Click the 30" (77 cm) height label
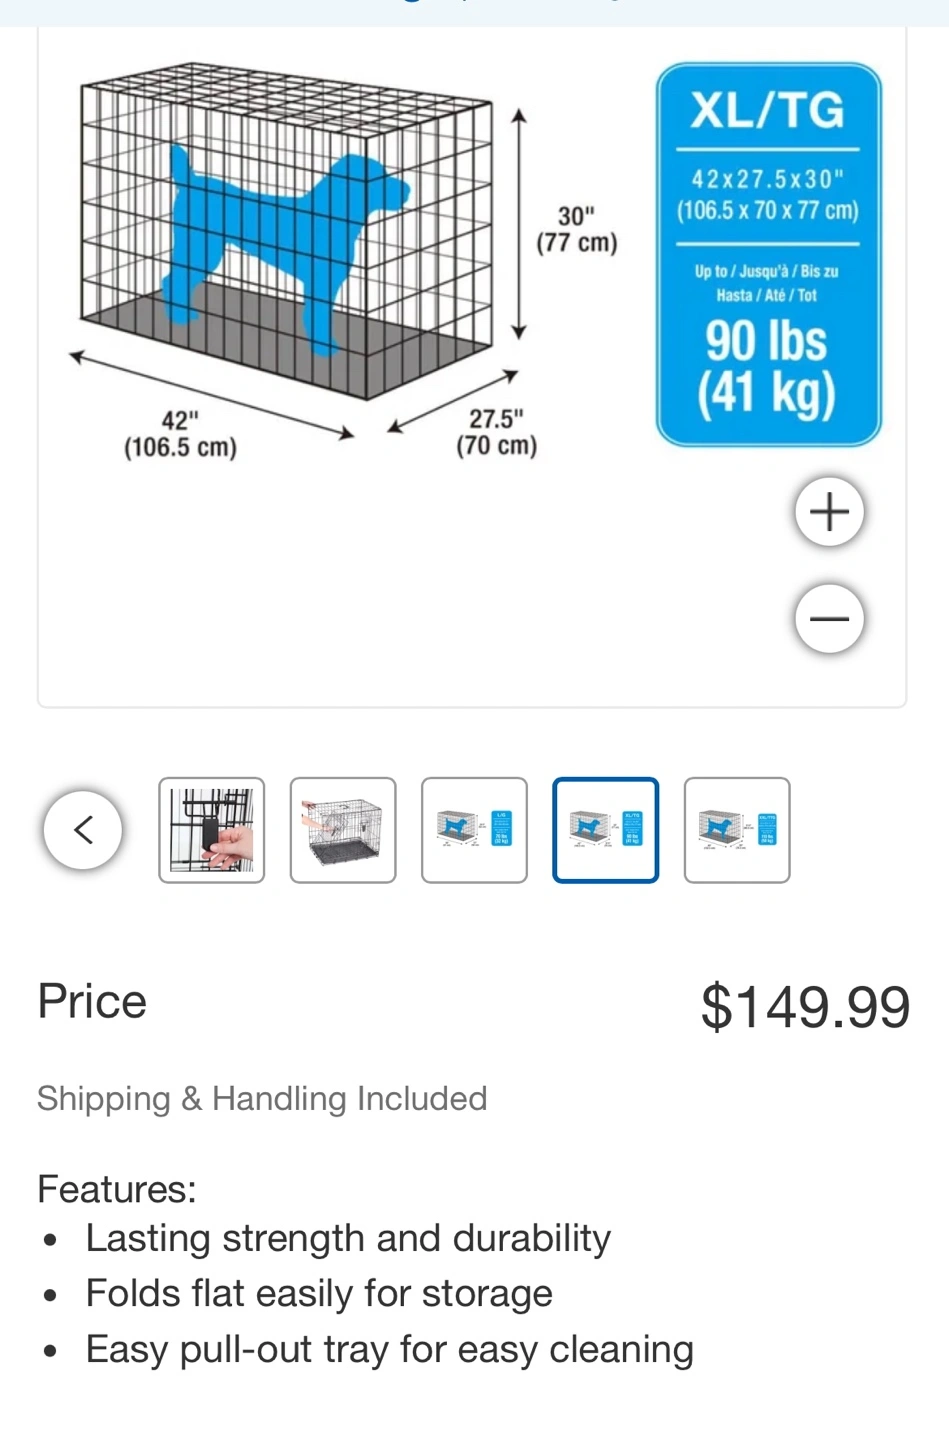 point(577,229)
